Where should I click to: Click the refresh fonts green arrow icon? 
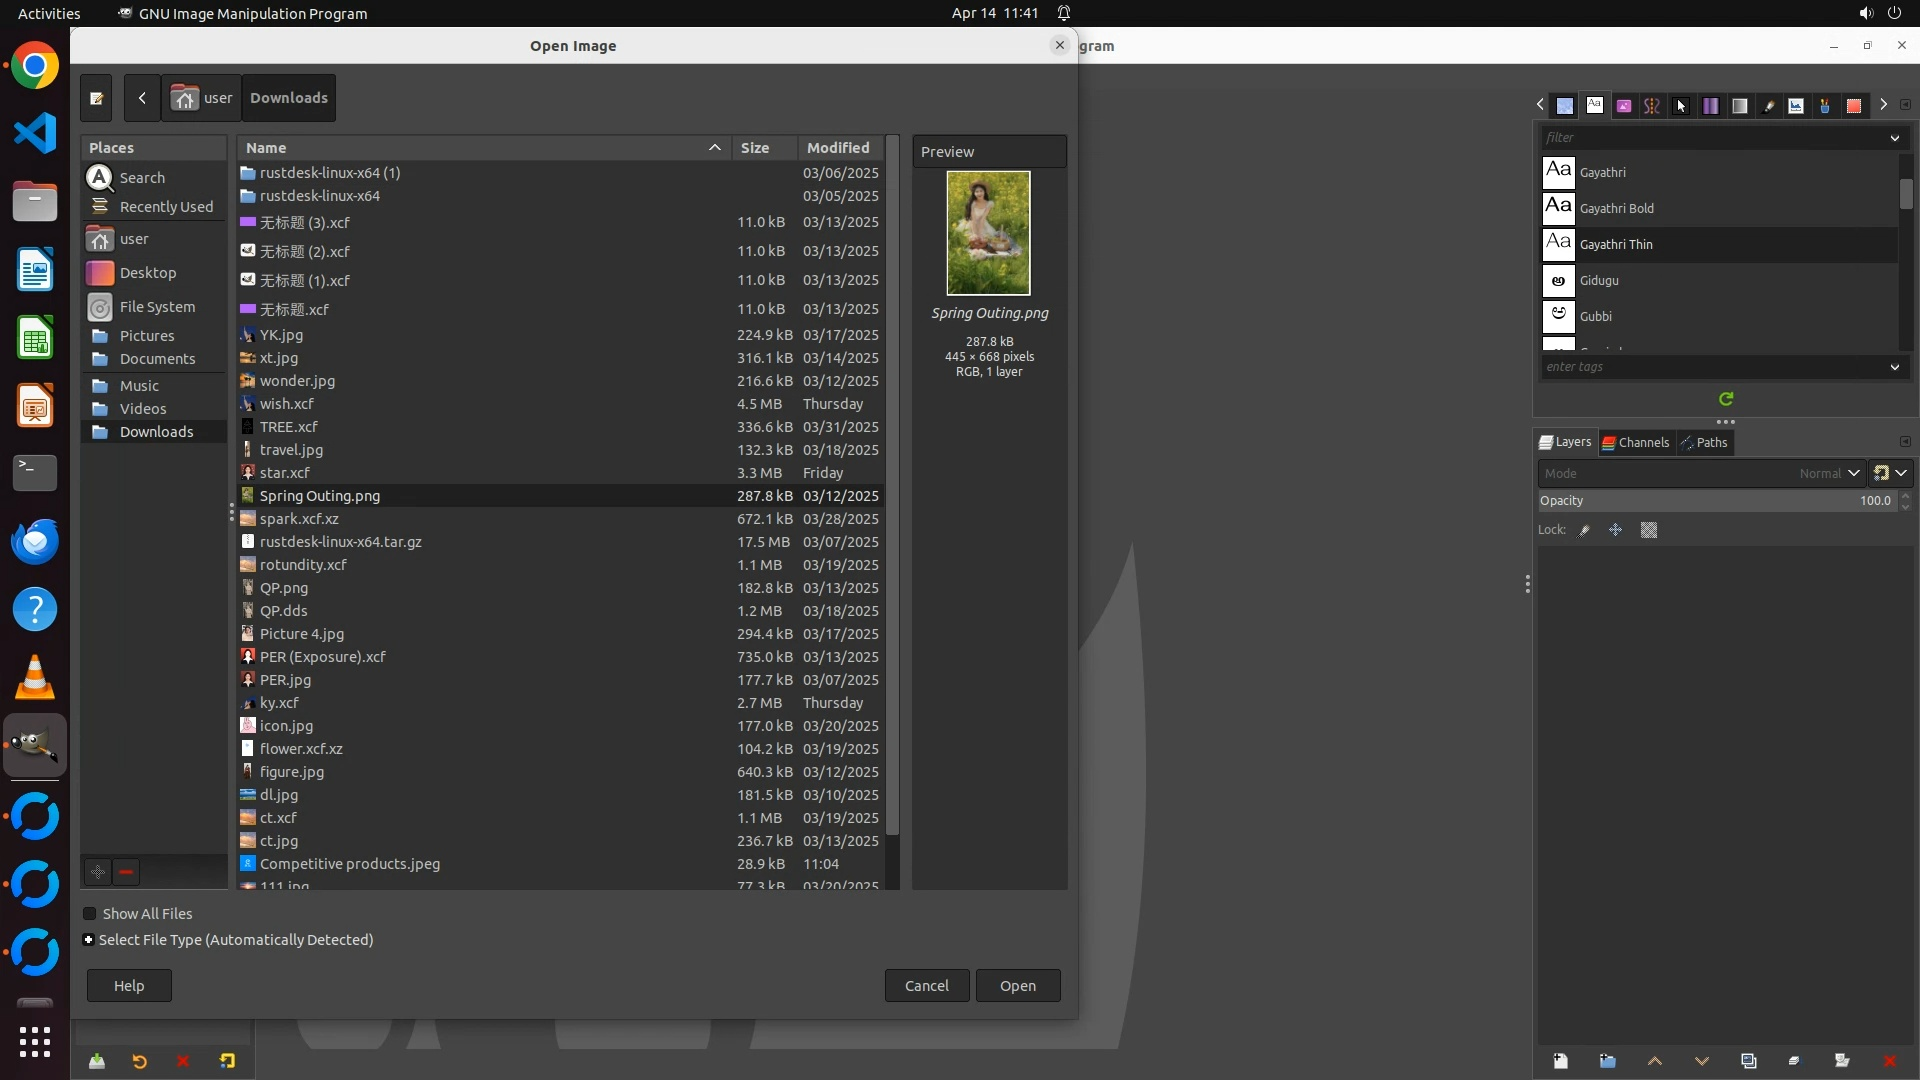pos(1726,399)
